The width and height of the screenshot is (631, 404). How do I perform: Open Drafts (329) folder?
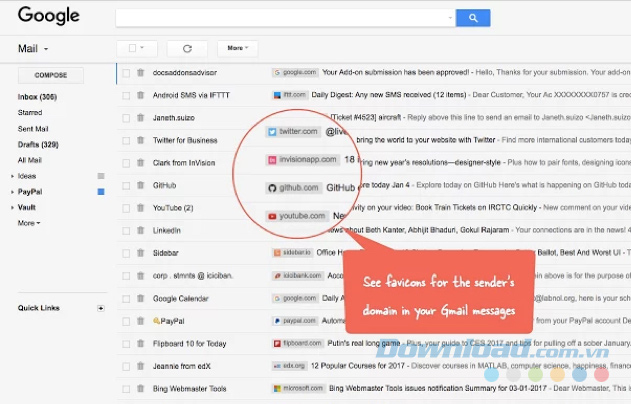click(38, 144)
